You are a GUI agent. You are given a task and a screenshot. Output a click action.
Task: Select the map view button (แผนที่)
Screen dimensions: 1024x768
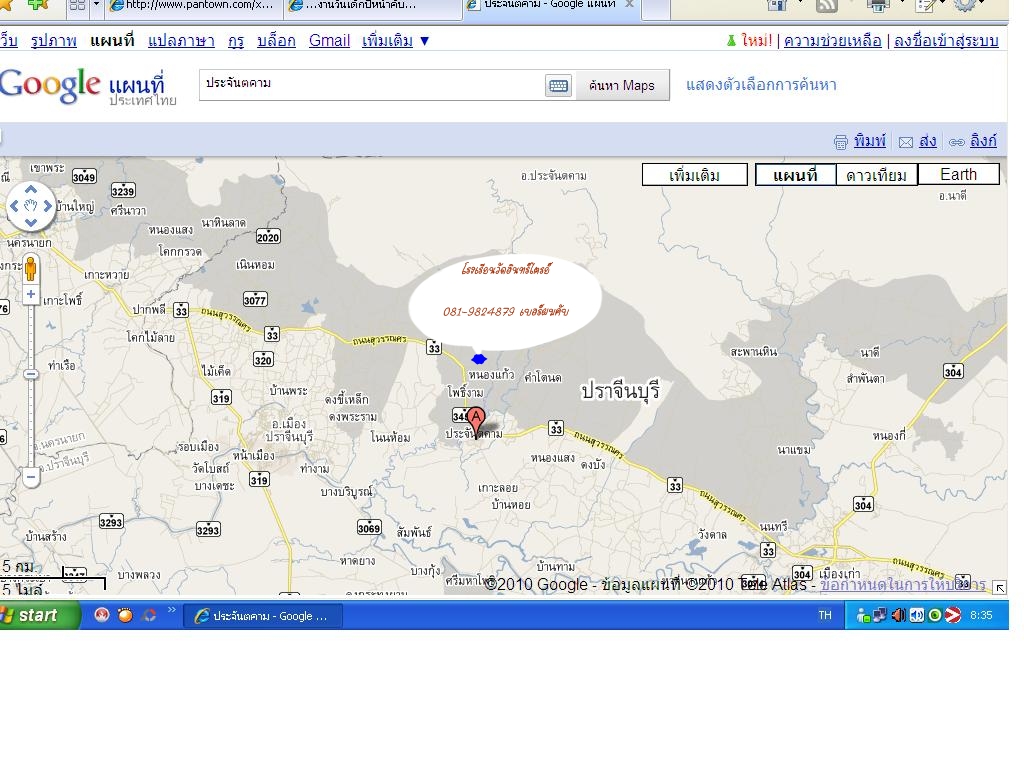point(795,175)
